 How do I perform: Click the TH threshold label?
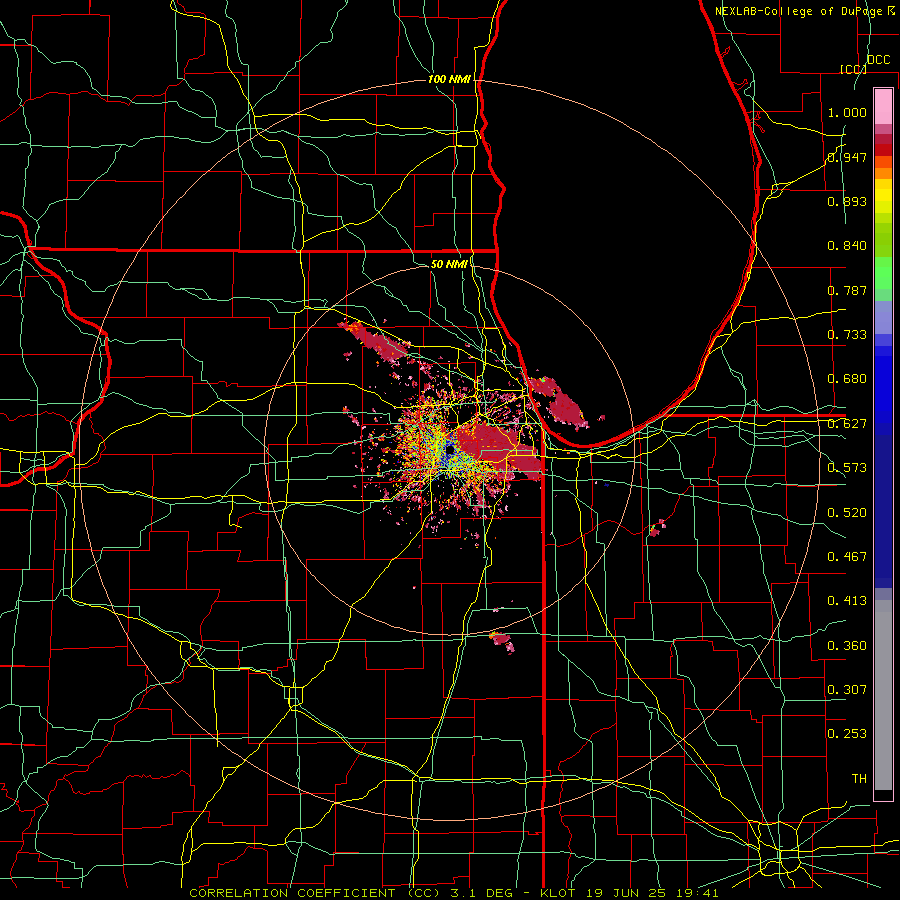click(859, 779)
